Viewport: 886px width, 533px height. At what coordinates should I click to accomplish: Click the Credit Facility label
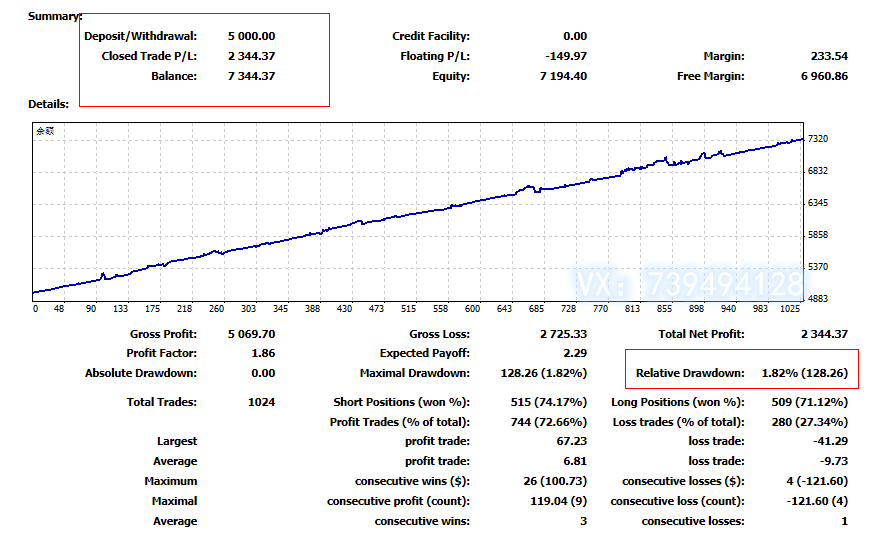431,36
